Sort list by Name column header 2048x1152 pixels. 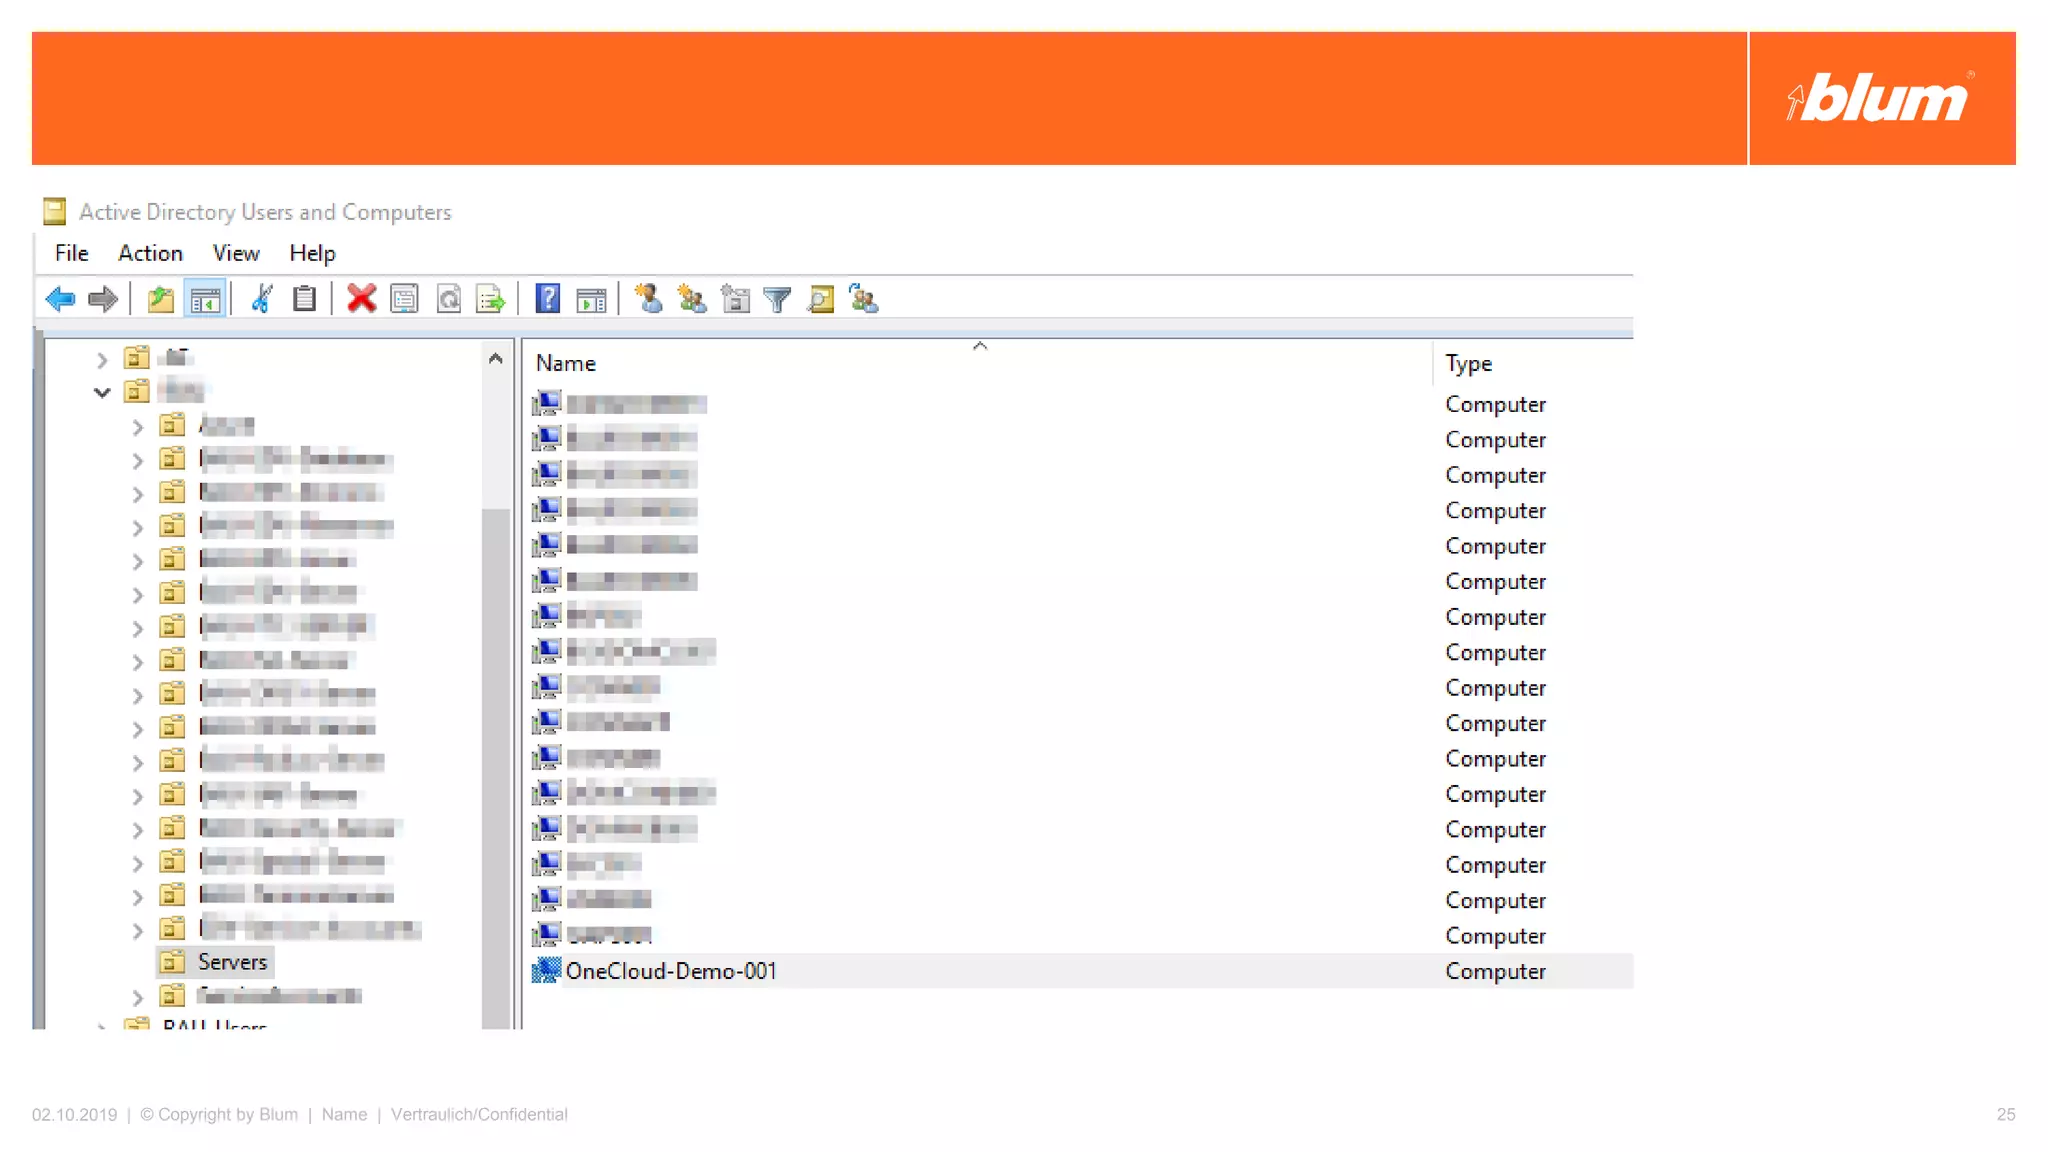pyautogui.click(x=566, y=363)
